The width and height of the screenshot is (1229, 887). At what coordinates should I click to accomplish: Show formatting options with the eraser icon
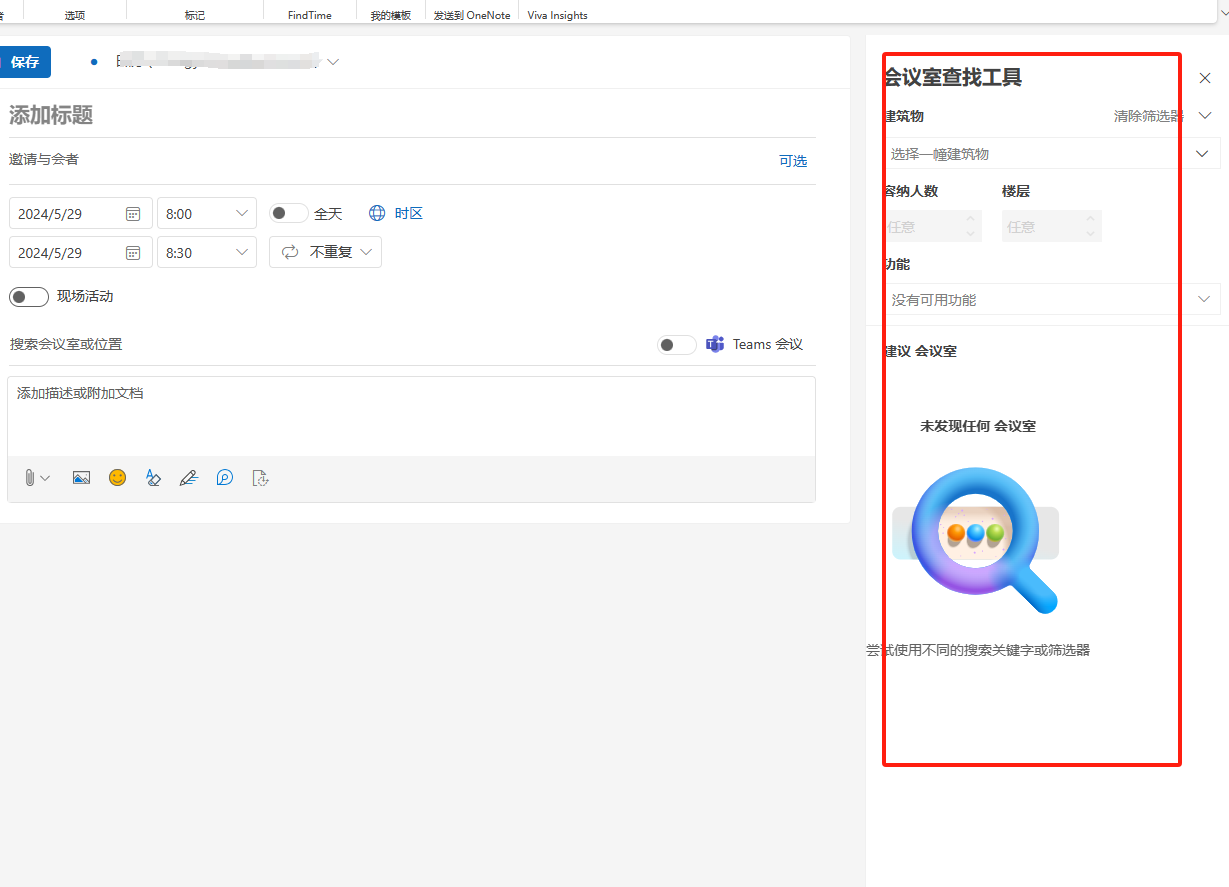click(153, 478)
